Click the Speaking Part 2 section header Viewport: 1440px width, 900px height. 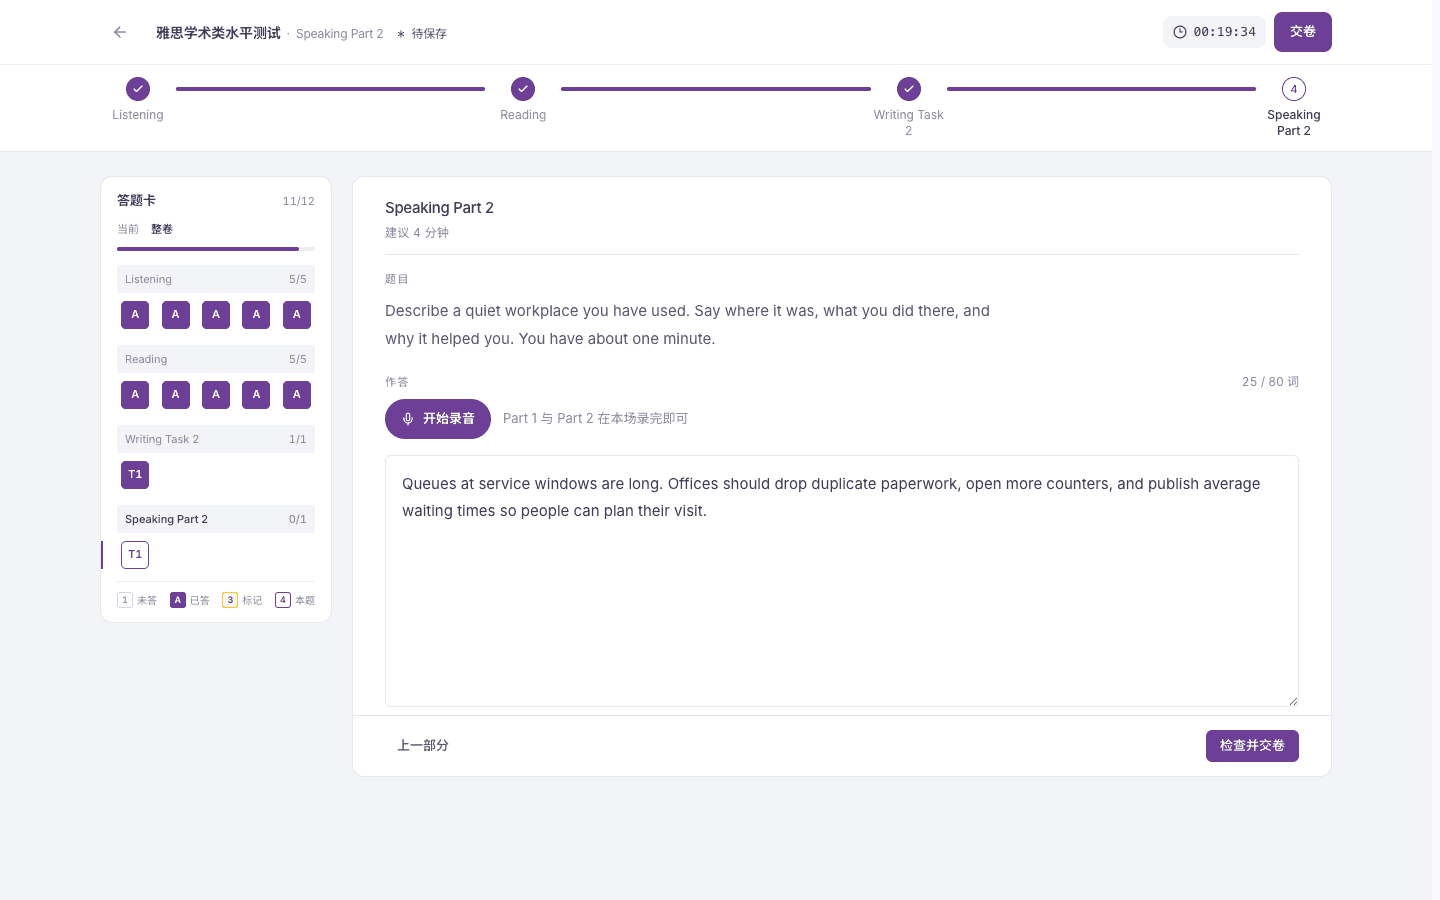point(216,519)
